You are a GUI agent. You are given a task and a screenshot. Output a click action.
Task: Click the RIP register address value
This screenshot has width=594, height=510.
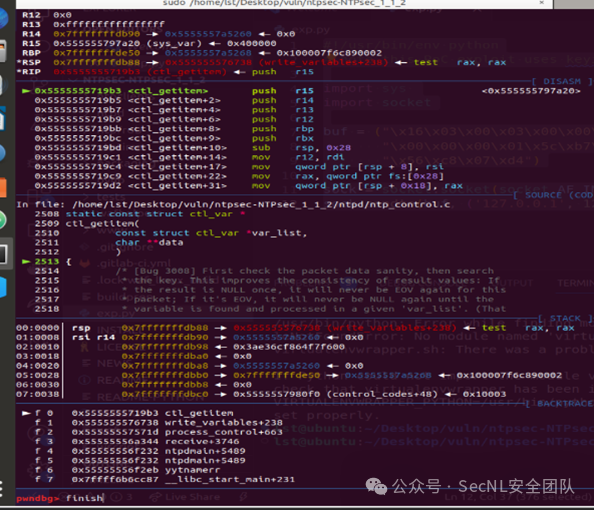97,72
